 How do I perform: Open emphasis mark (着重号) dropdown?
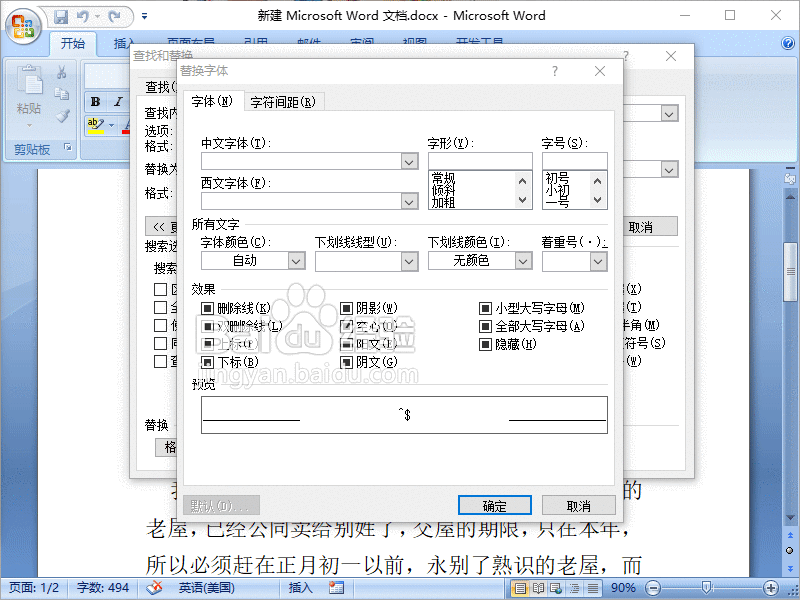[598, 261]
